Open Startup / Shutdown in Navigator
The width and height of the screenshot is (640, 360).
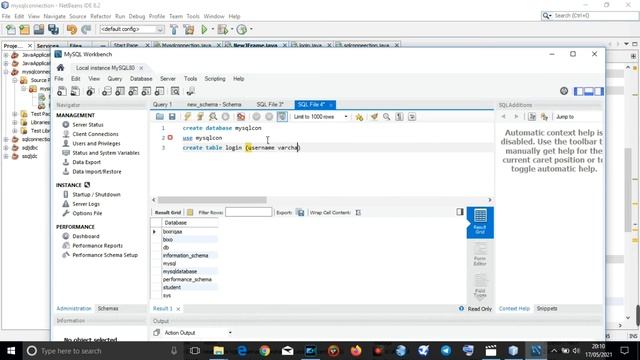(x=96, y=195)
